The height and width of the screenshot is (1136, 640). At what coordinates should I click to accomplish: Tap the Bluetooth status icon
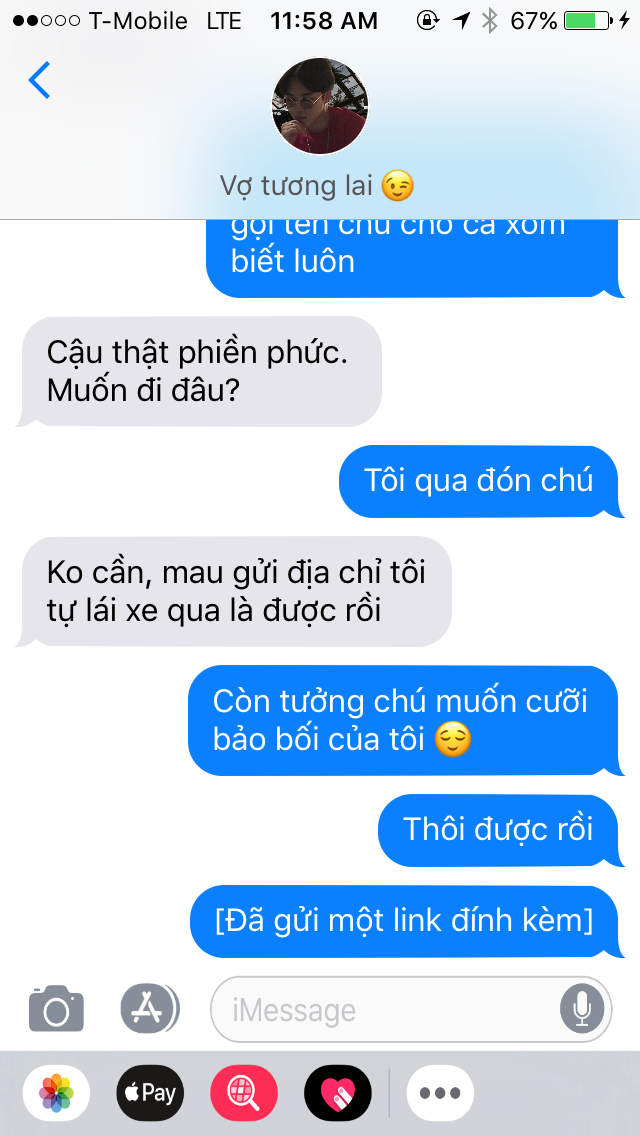click(x=491, y=21)
